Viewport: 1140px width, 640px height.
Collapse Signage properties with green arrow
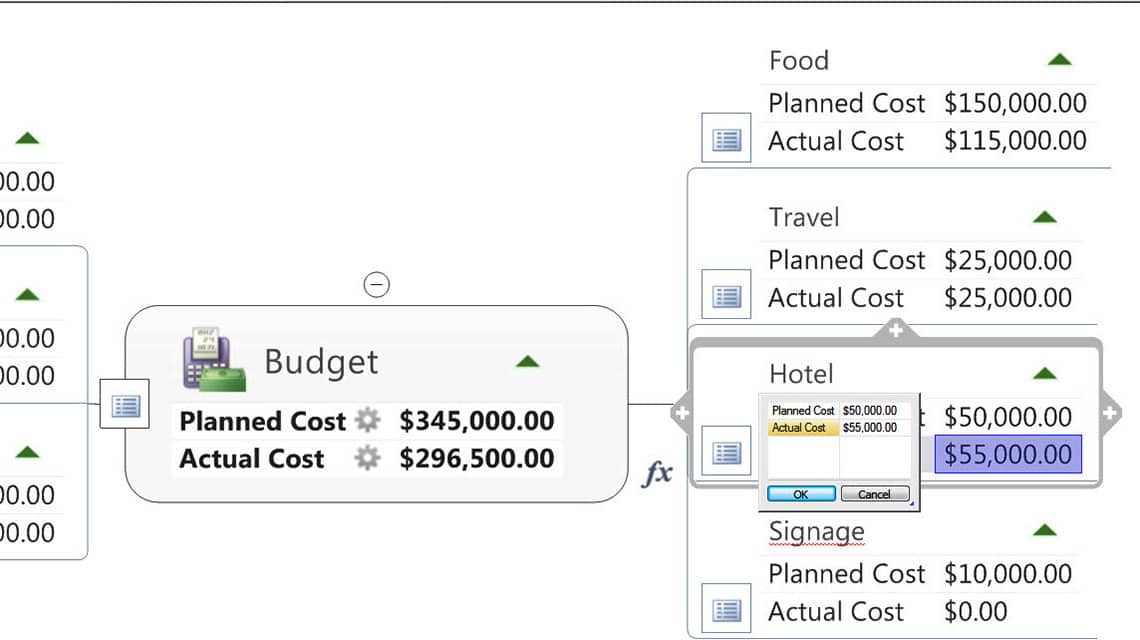(1045, 530)
